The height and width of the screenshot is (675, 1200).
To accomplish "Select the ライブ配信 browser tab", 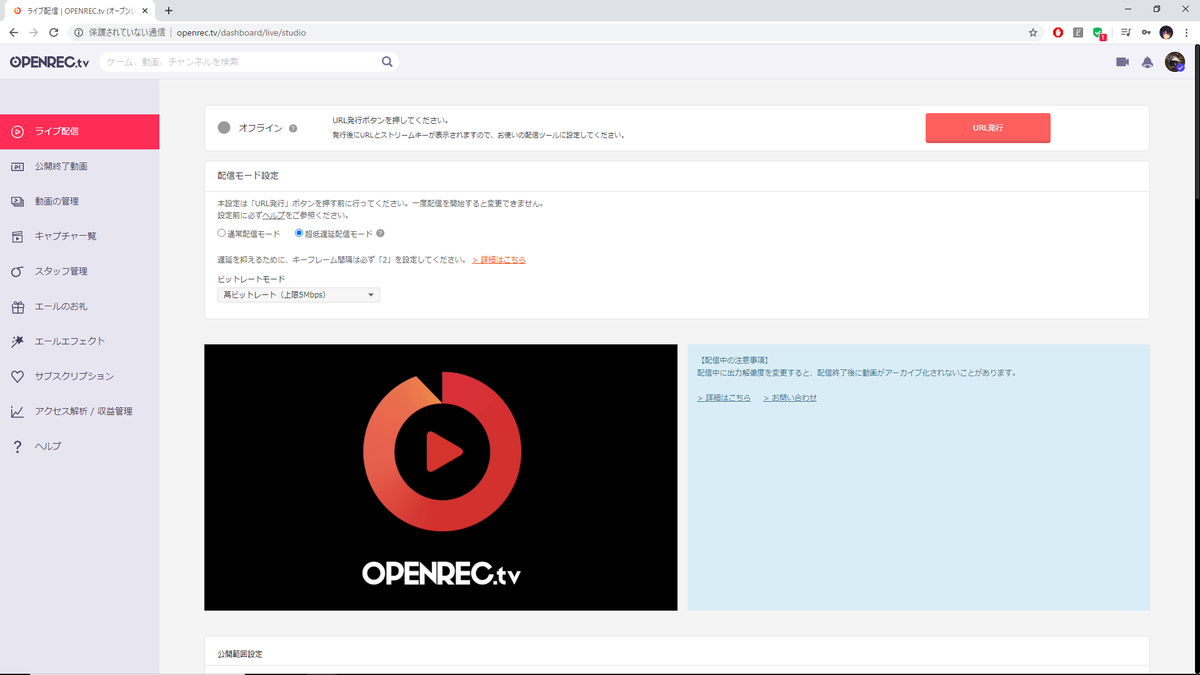I will (x=80, y=10).
